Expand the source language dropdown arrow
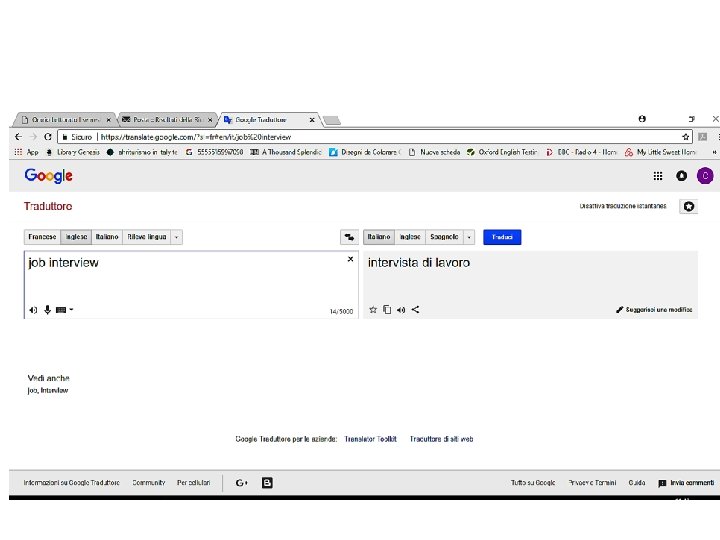720x540 pixels. [x=177, y=237]
